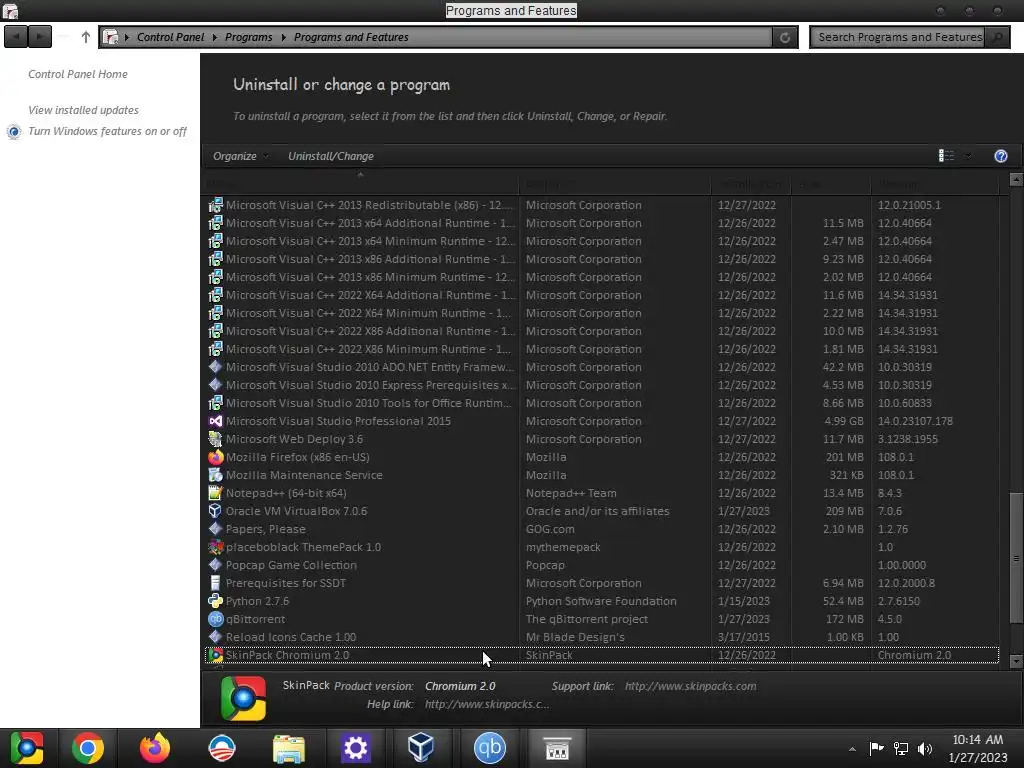Image resolution: width=1024 pixels, height=768 pixels.
Task: Click scrollbar up arrow of program list
Action: [1016, 179]
